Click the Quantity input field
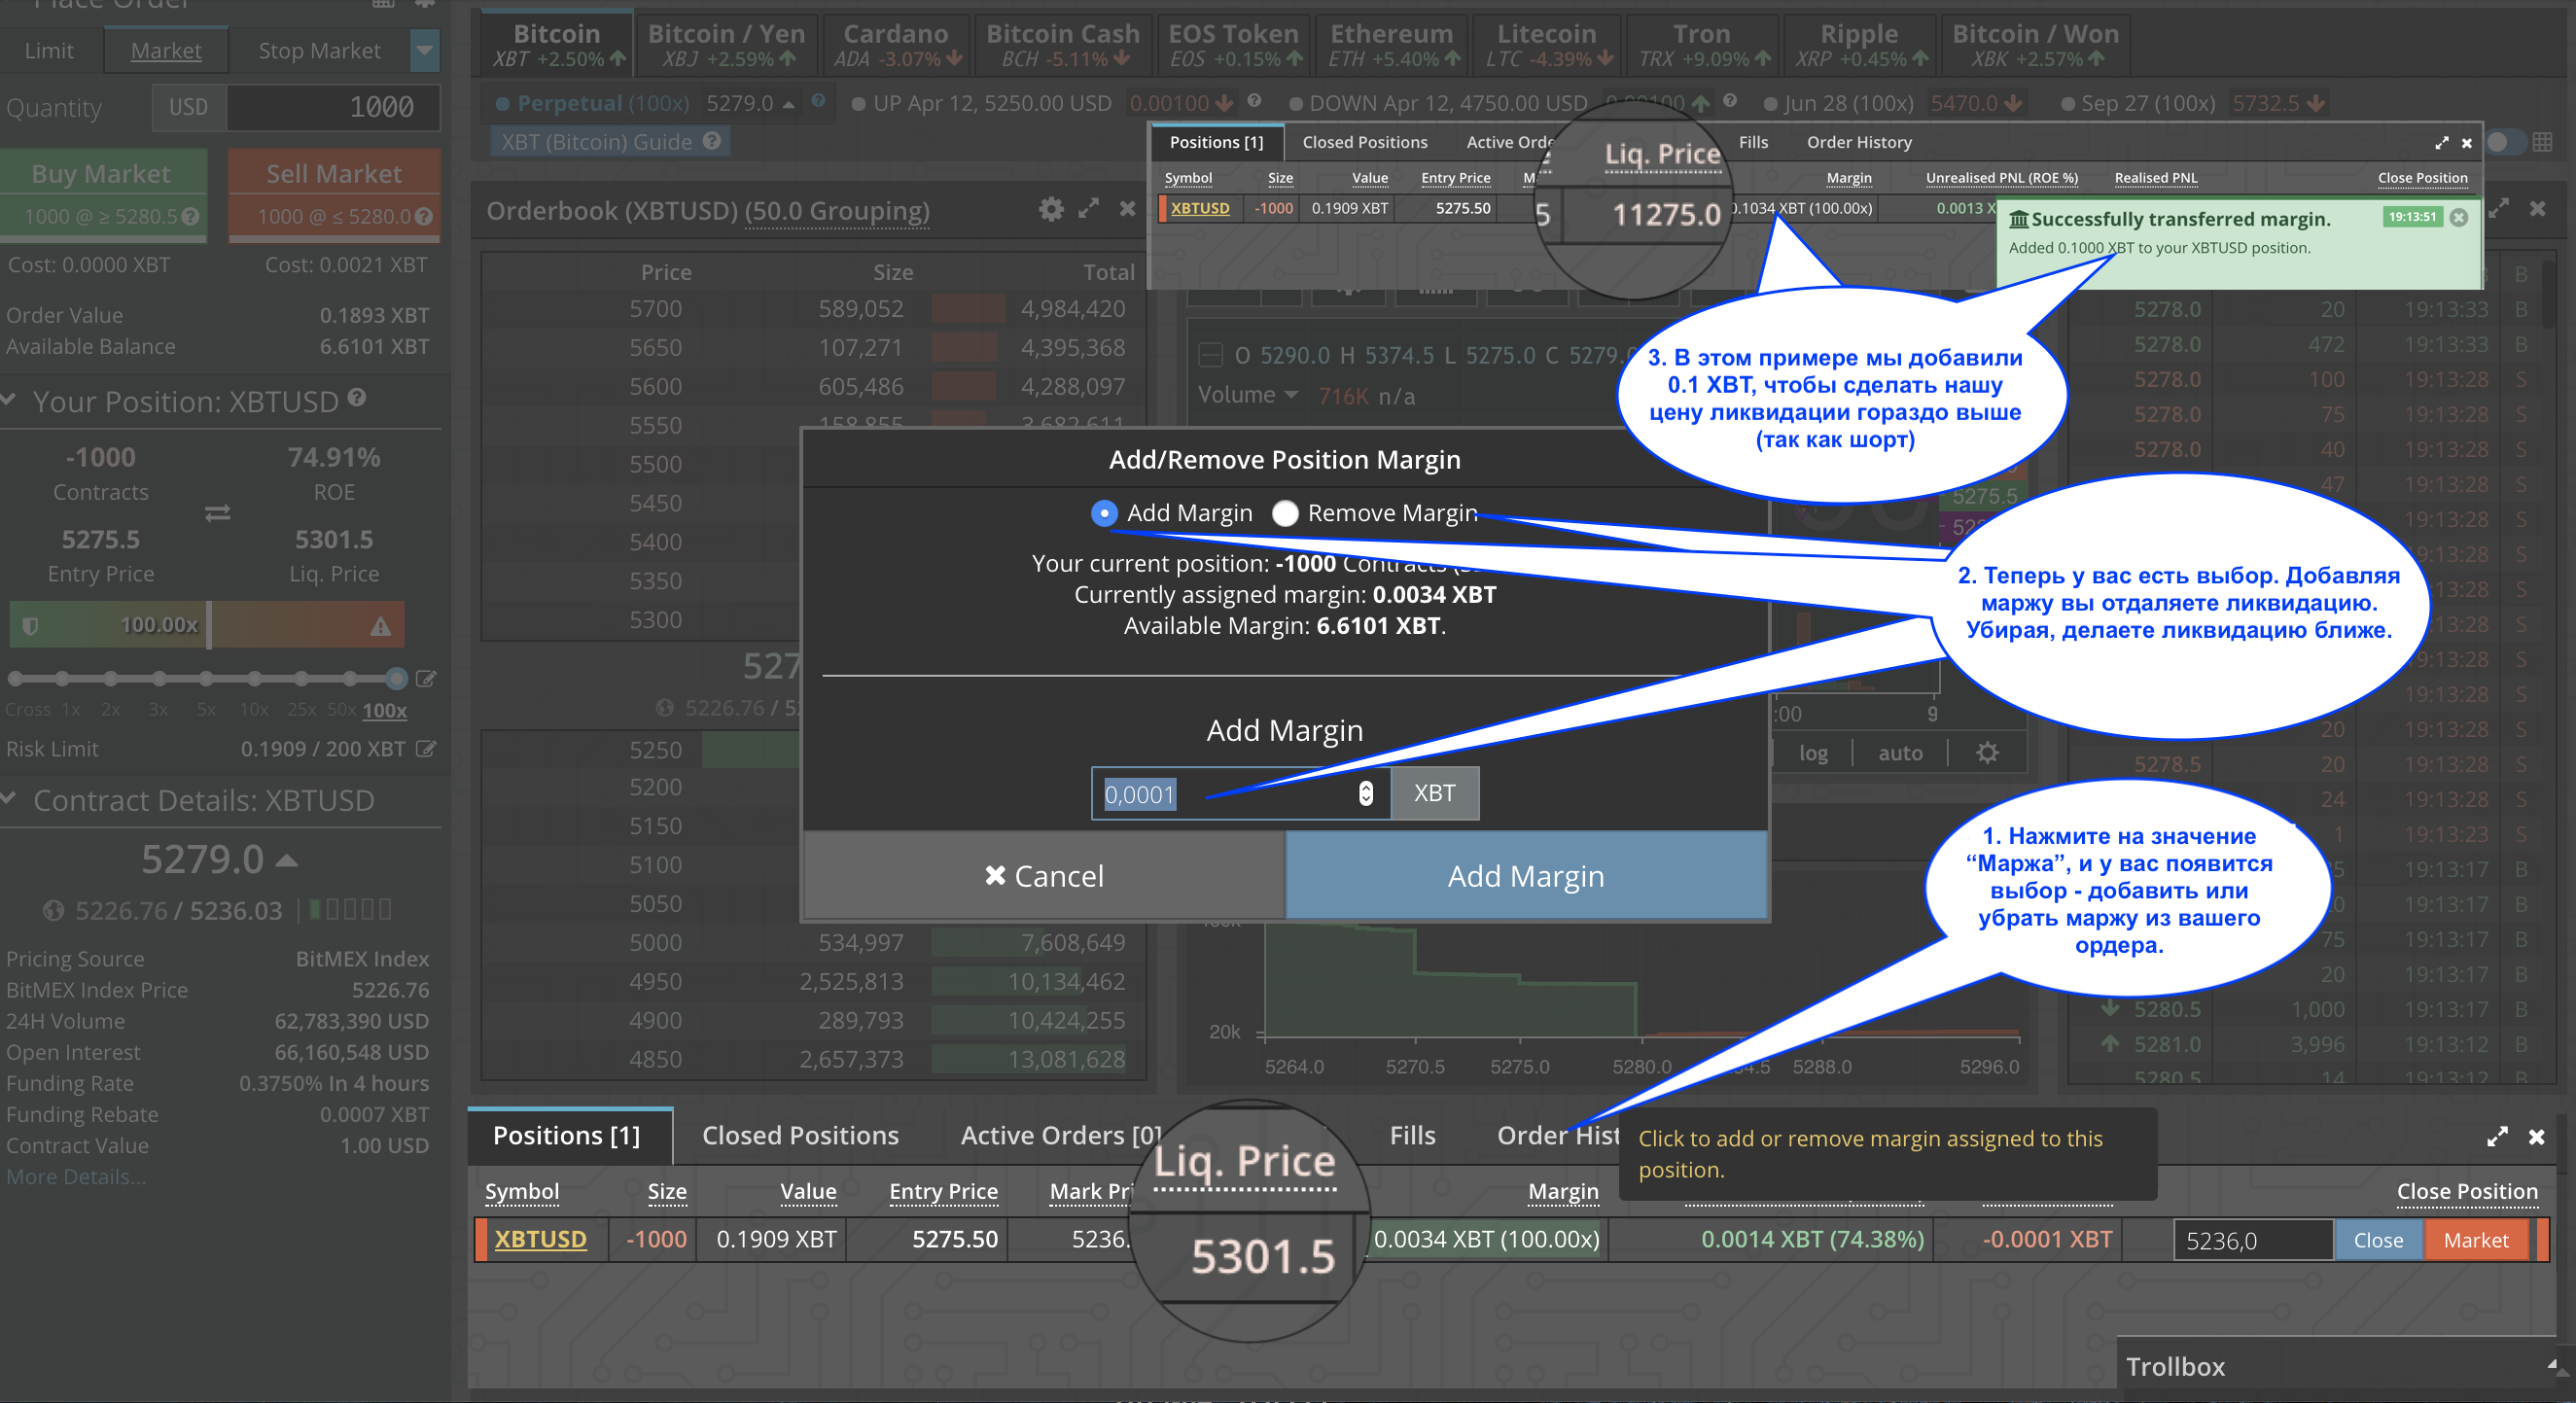The height and width of the screenshot is (1403, 2576). tap(333, 107)
